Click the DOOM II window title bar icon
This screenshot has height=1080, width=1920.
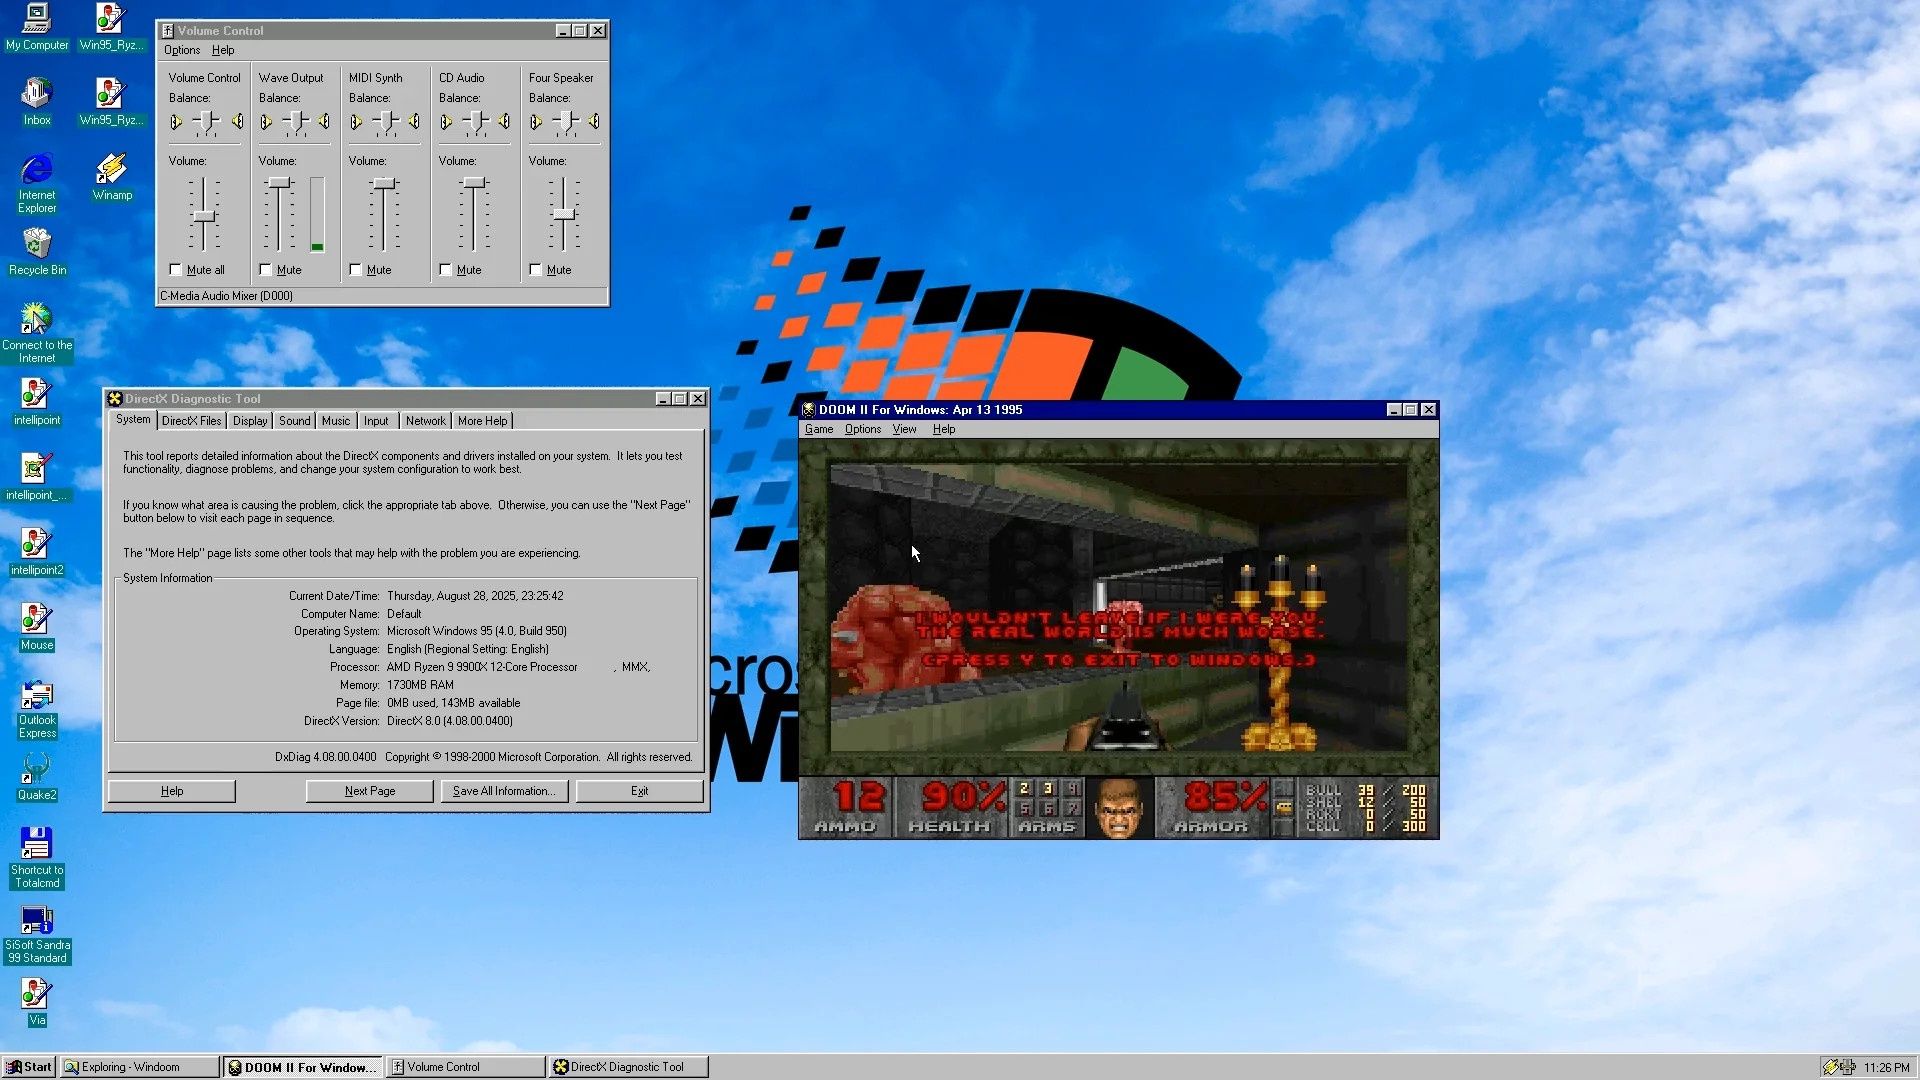point(809,410)
